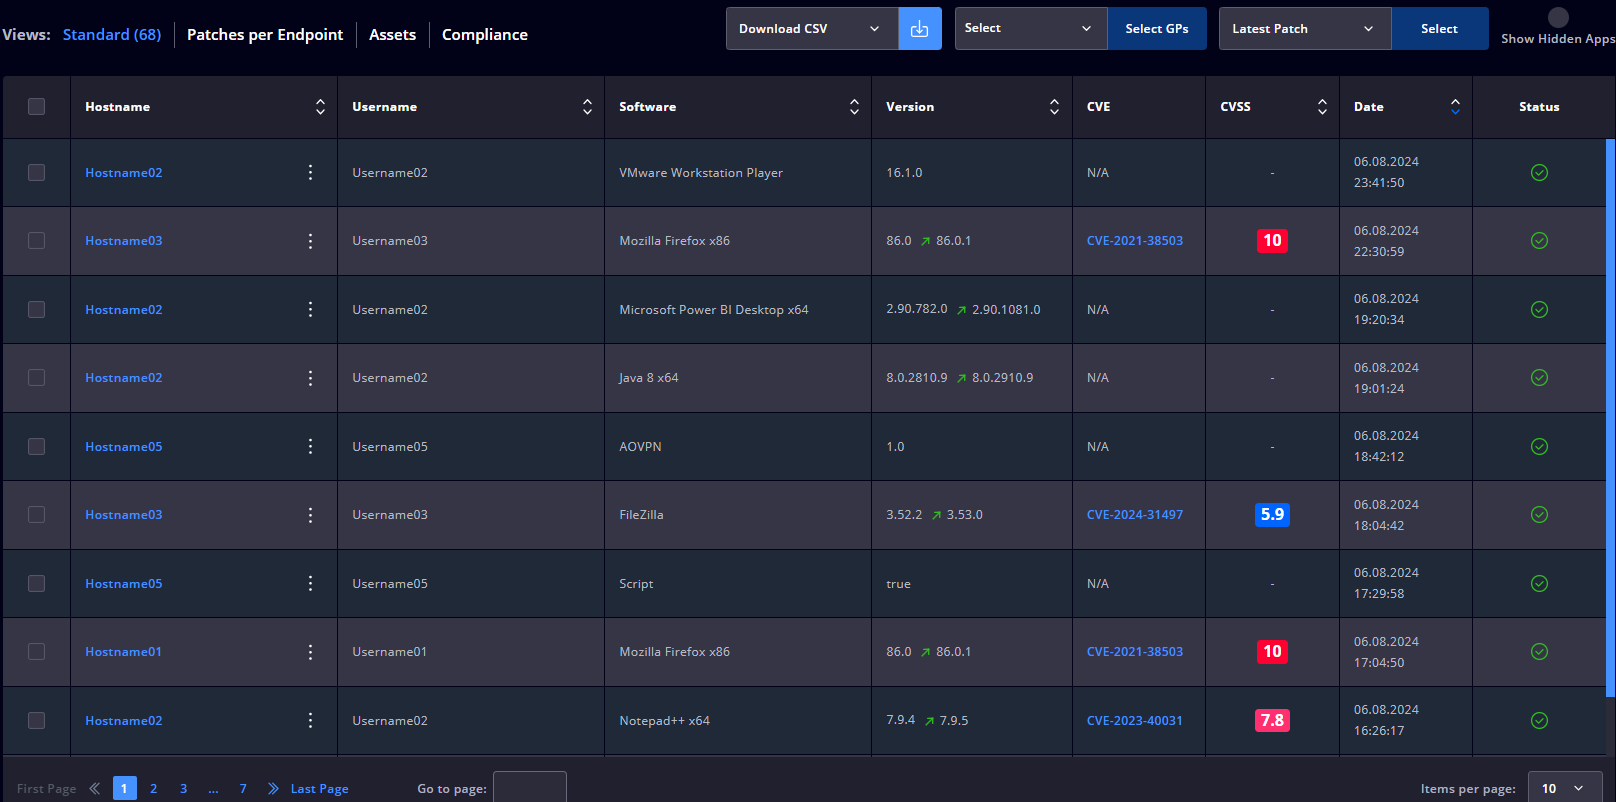Sort the table by Username column
The image size is (1616, 802).
coord(587,107)
